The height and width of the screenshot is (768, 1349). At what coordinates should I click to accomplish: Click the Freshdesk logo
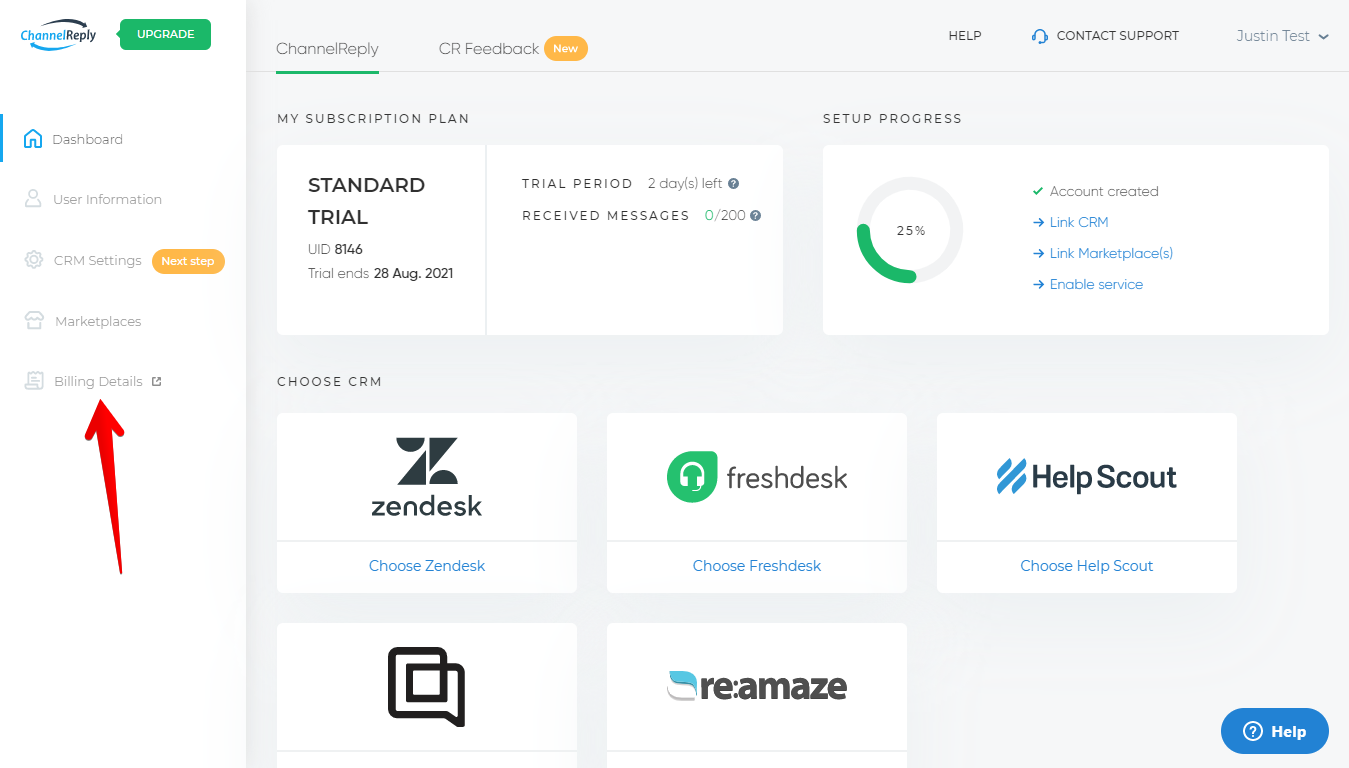coord(757,477)
